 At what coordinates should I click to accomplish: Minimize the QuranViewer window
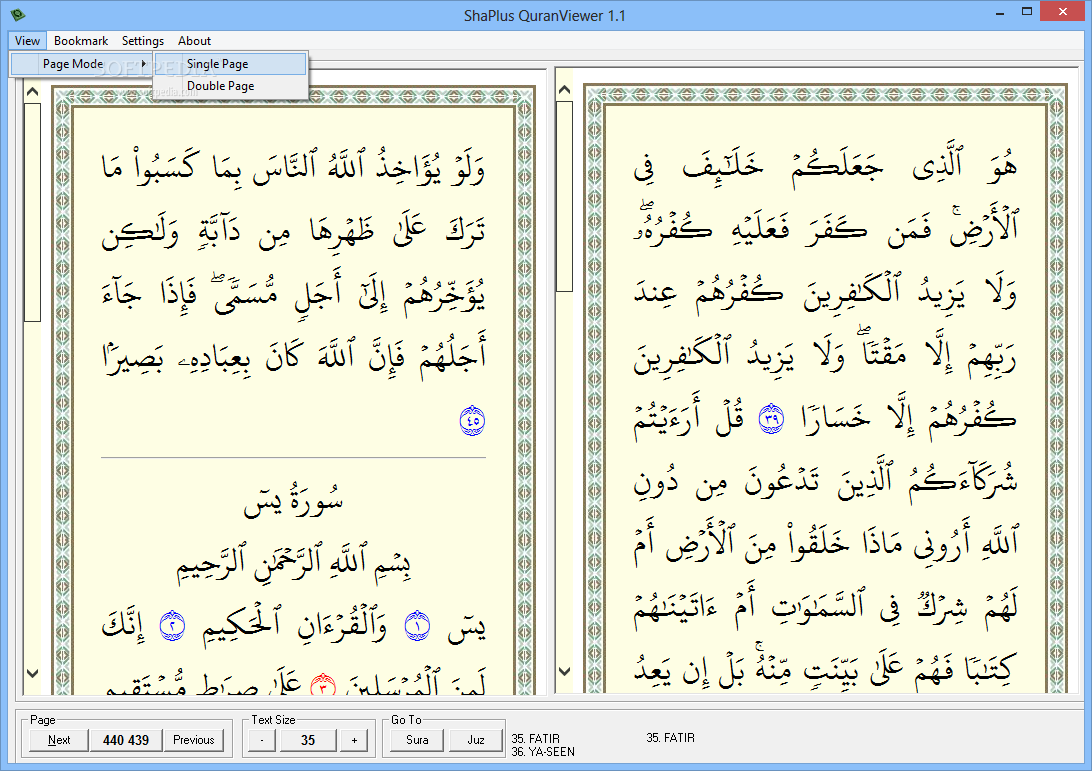1000,13
